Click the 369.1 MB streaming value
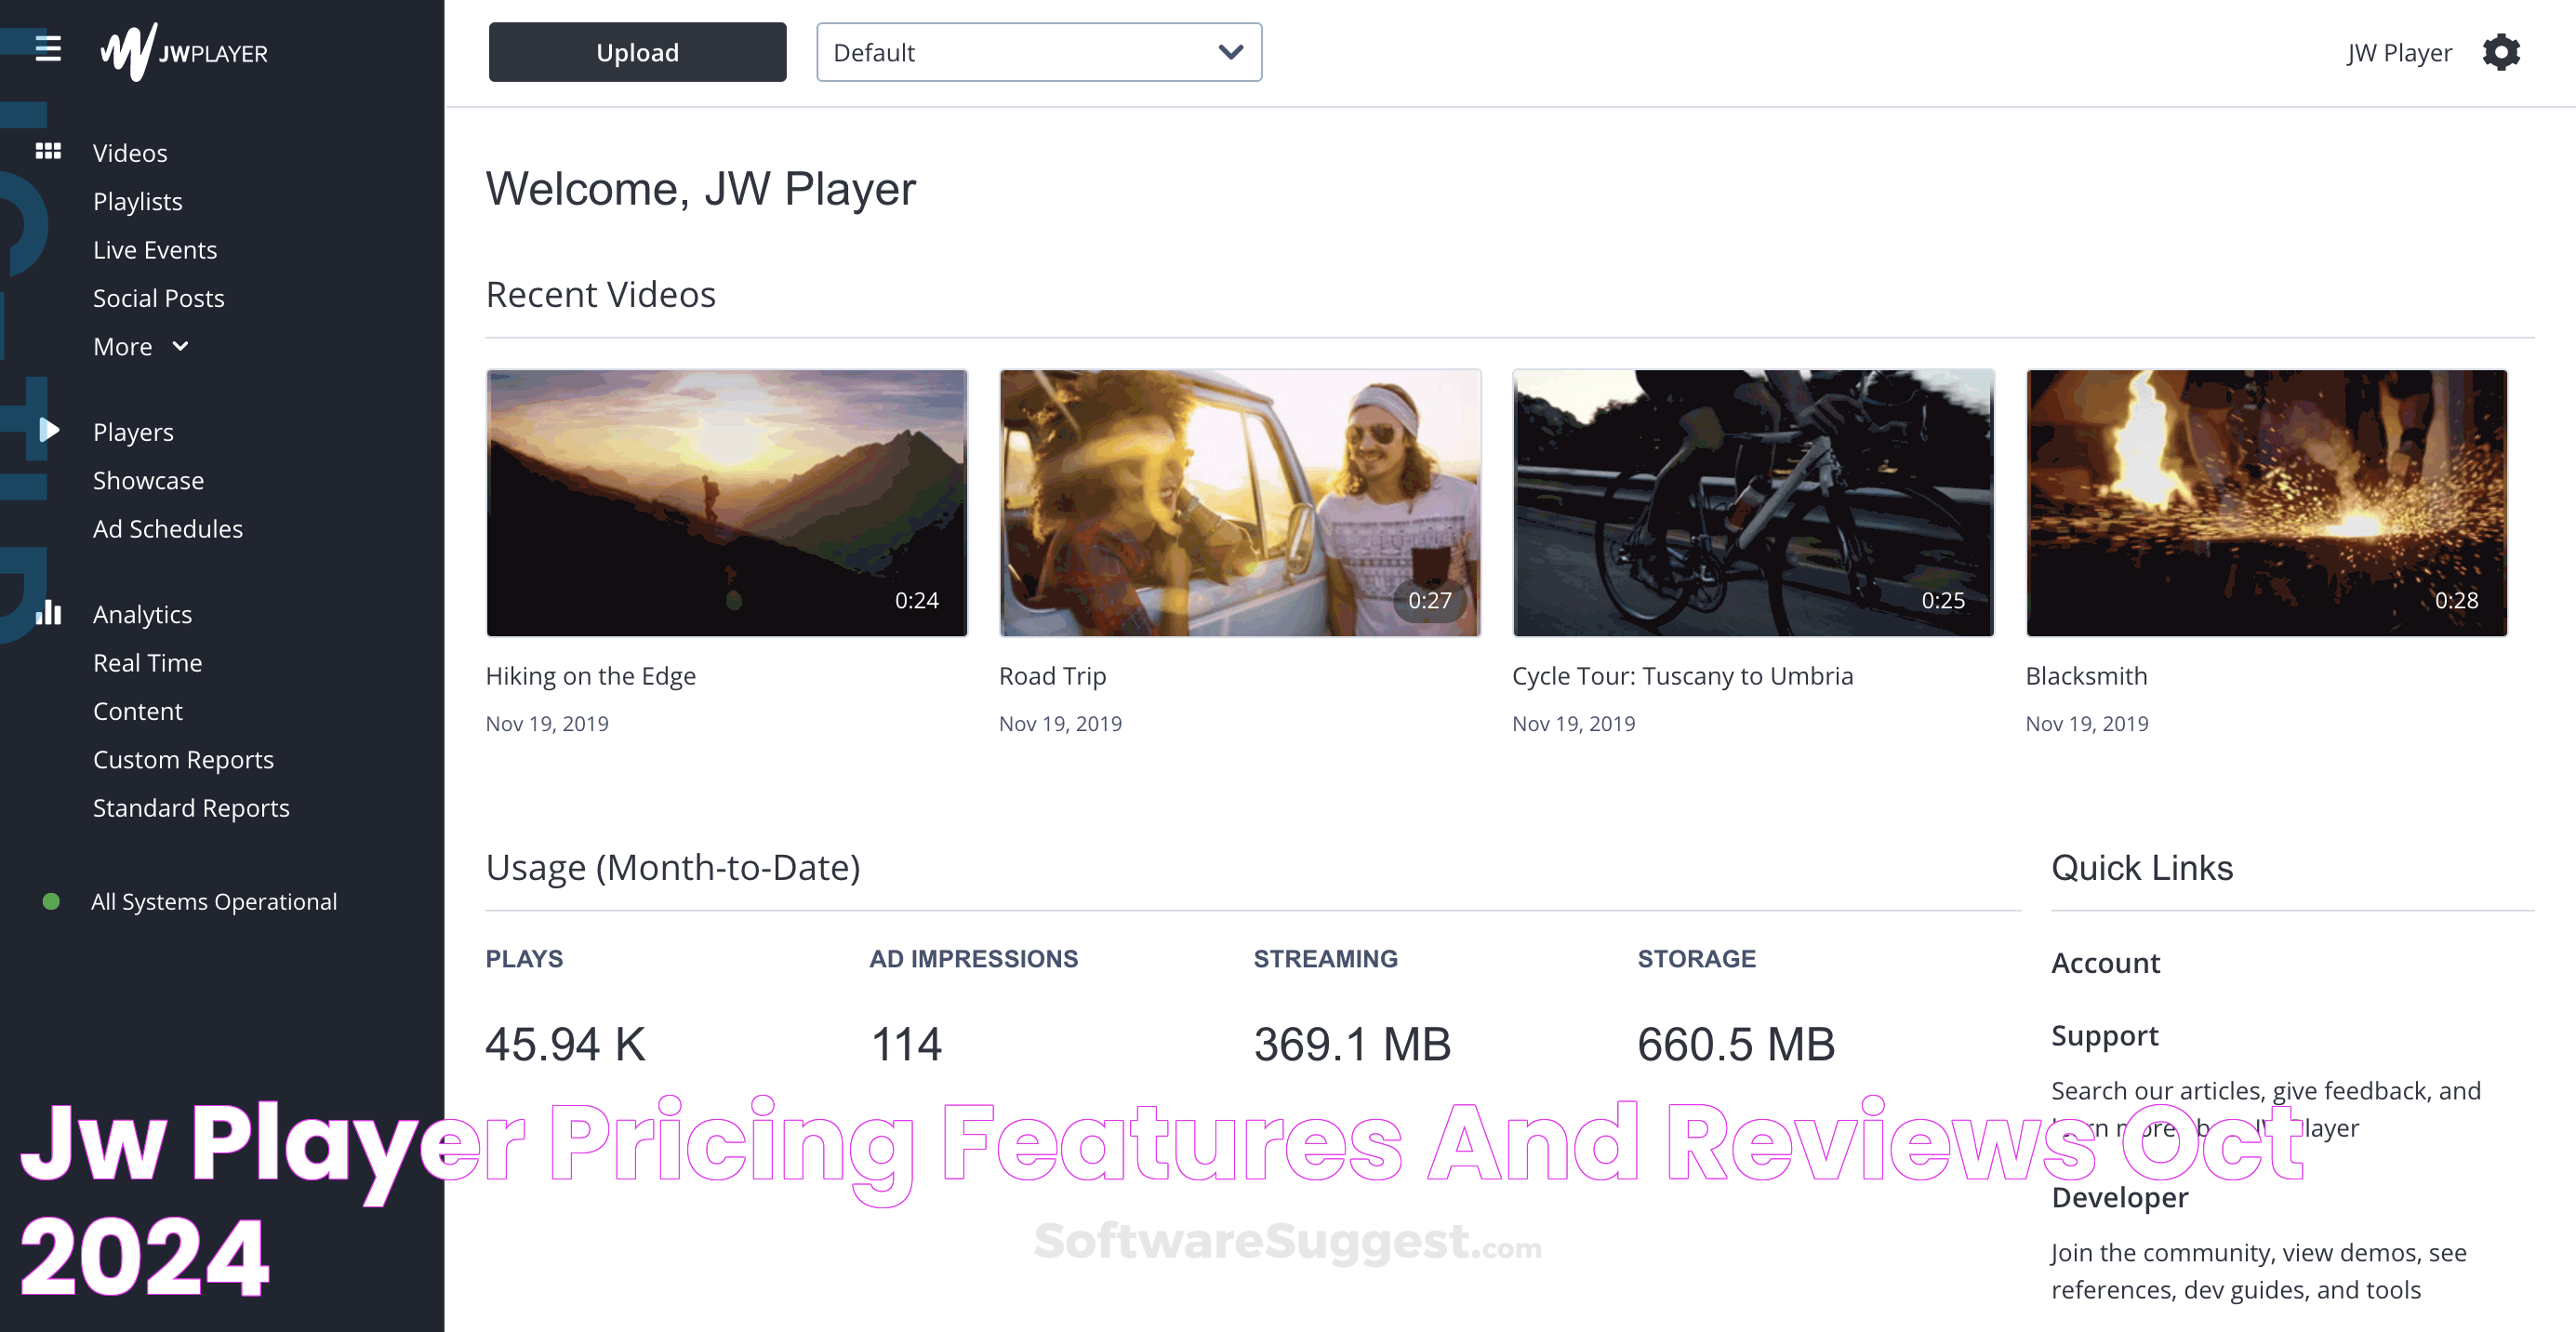The width and height of the screenshot is (2576, 1332). 1352,1045
